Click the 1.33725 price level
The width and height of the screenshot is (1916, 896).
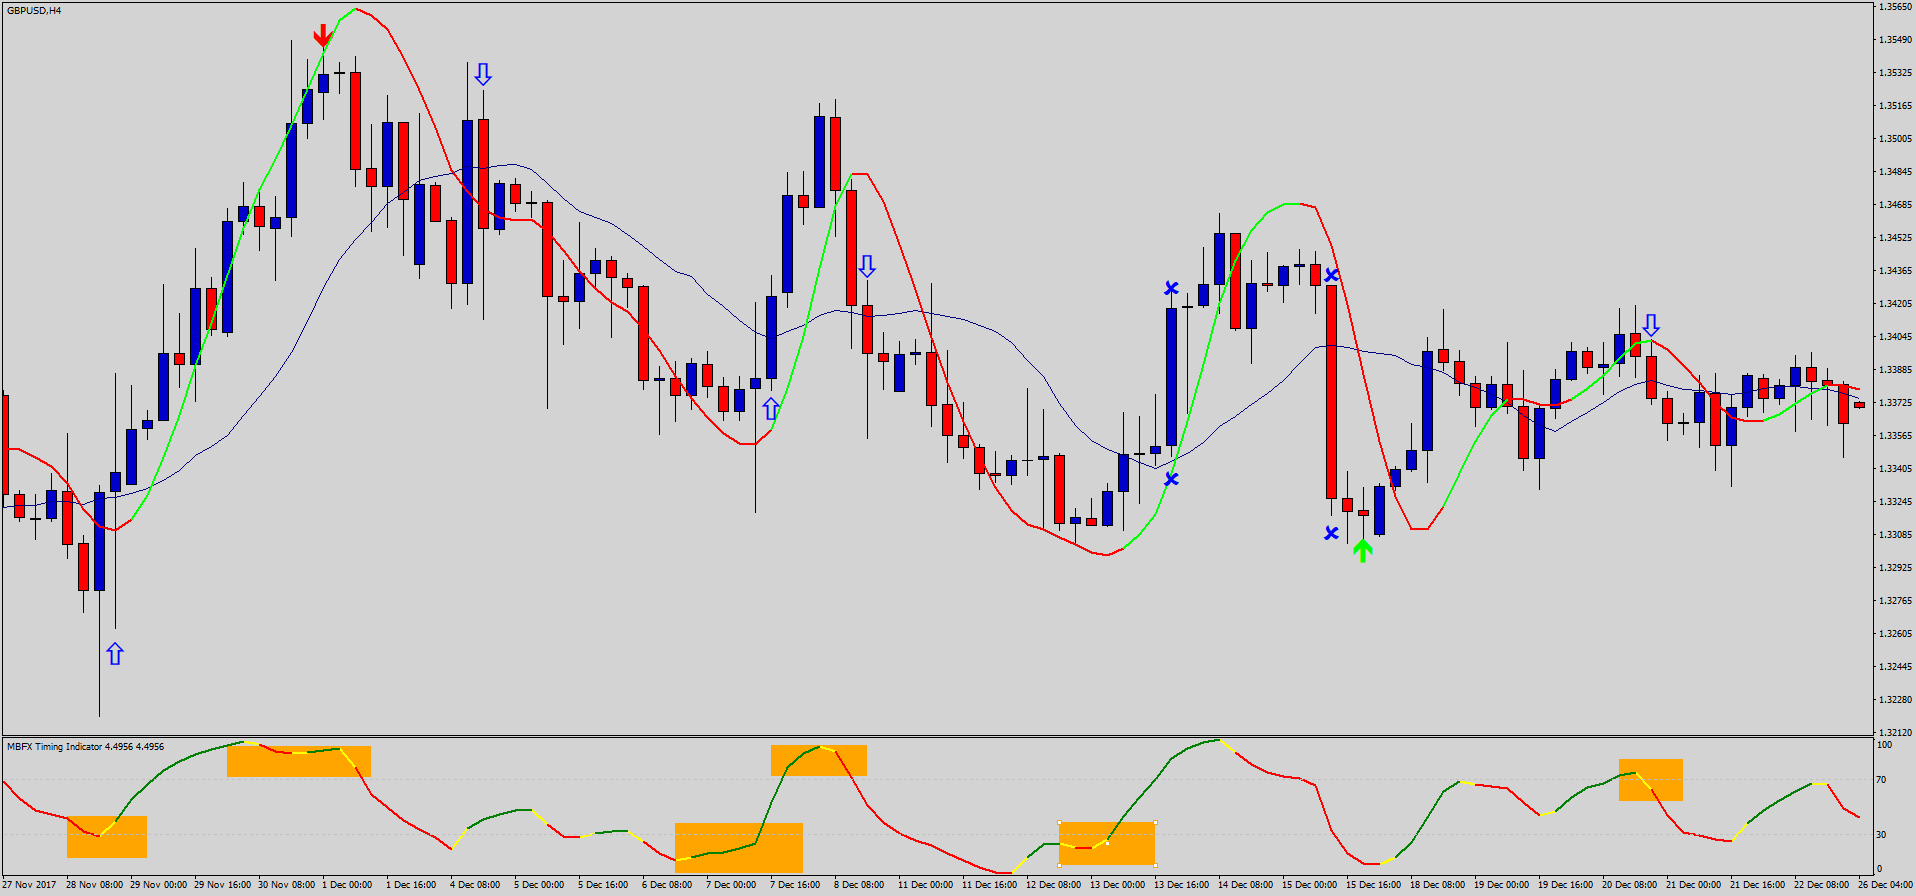coord(1895,403)
